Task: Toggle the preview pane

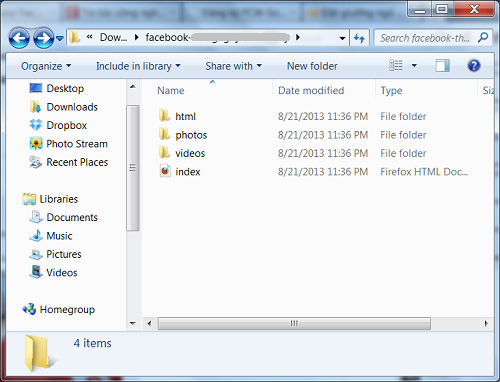Action: click(x=443, y=65)
